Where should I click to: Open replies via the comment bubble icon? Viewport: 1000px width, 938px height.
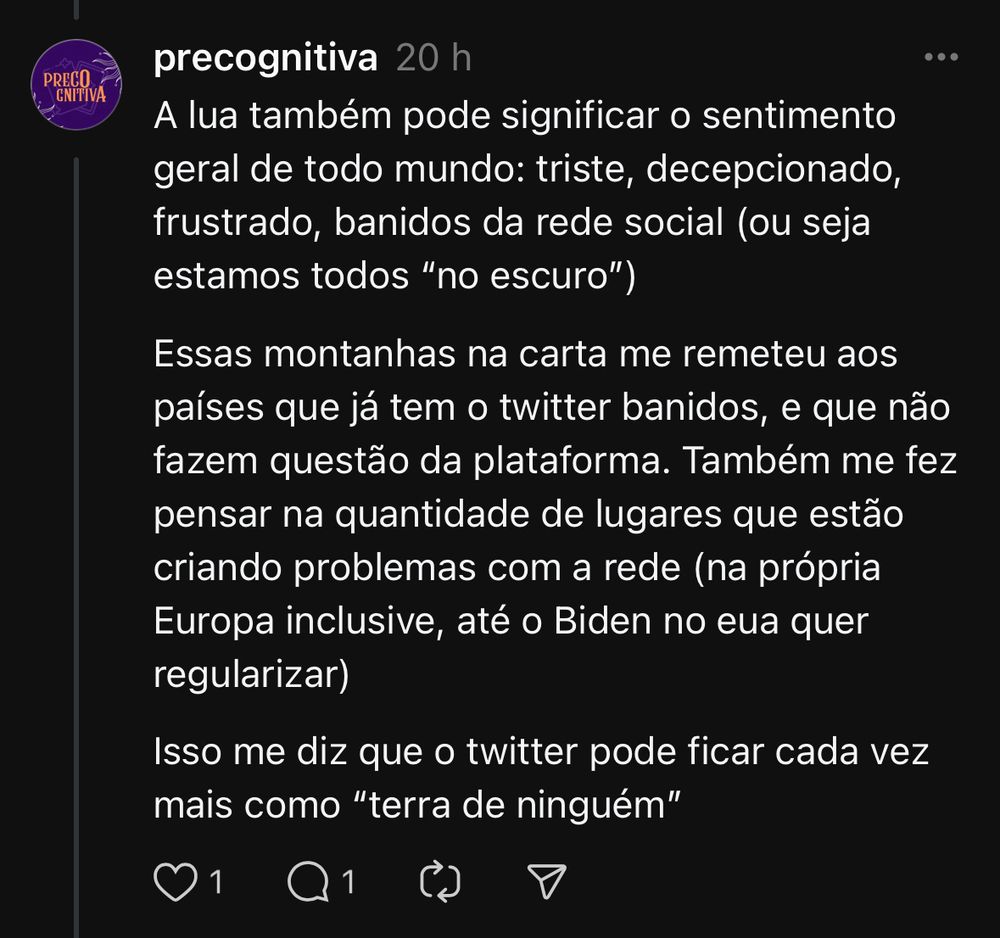pyautogui.click(x=308, y=882)
